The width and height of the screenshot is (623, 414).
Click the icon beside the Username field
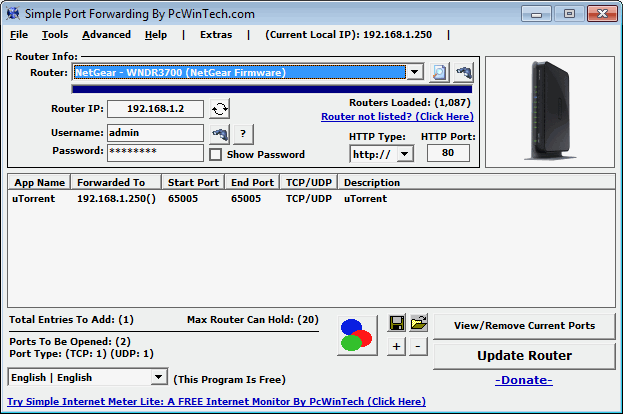219,134
